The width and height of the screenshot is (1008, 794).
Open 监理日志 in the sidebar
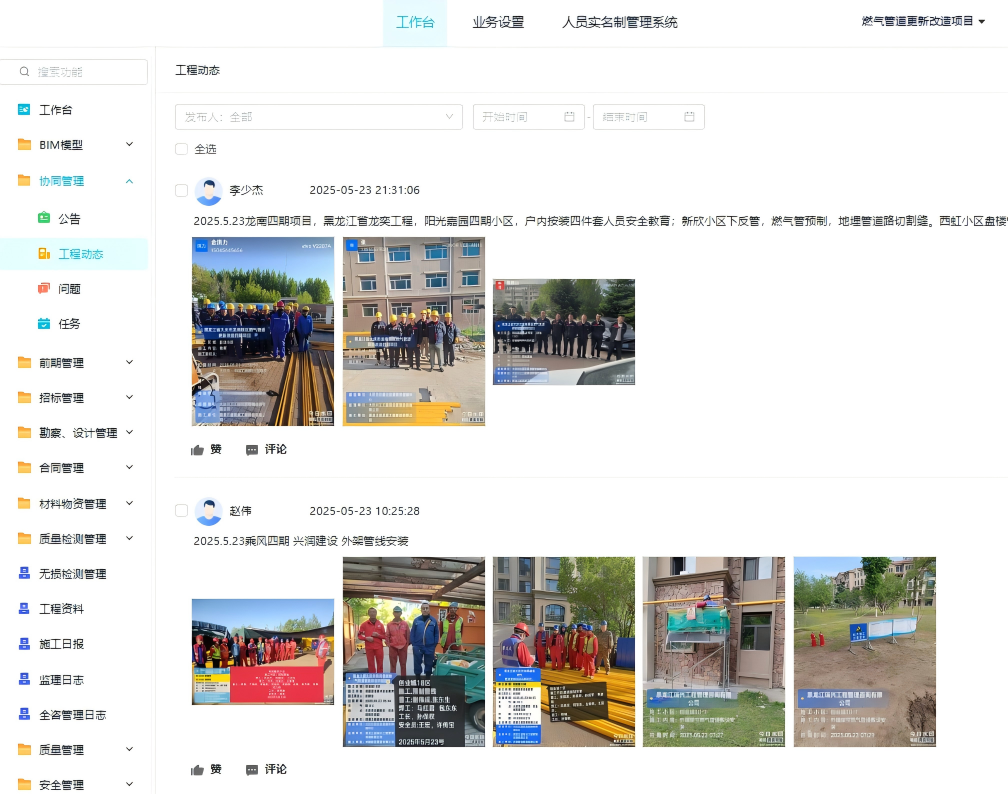[61, 680]
